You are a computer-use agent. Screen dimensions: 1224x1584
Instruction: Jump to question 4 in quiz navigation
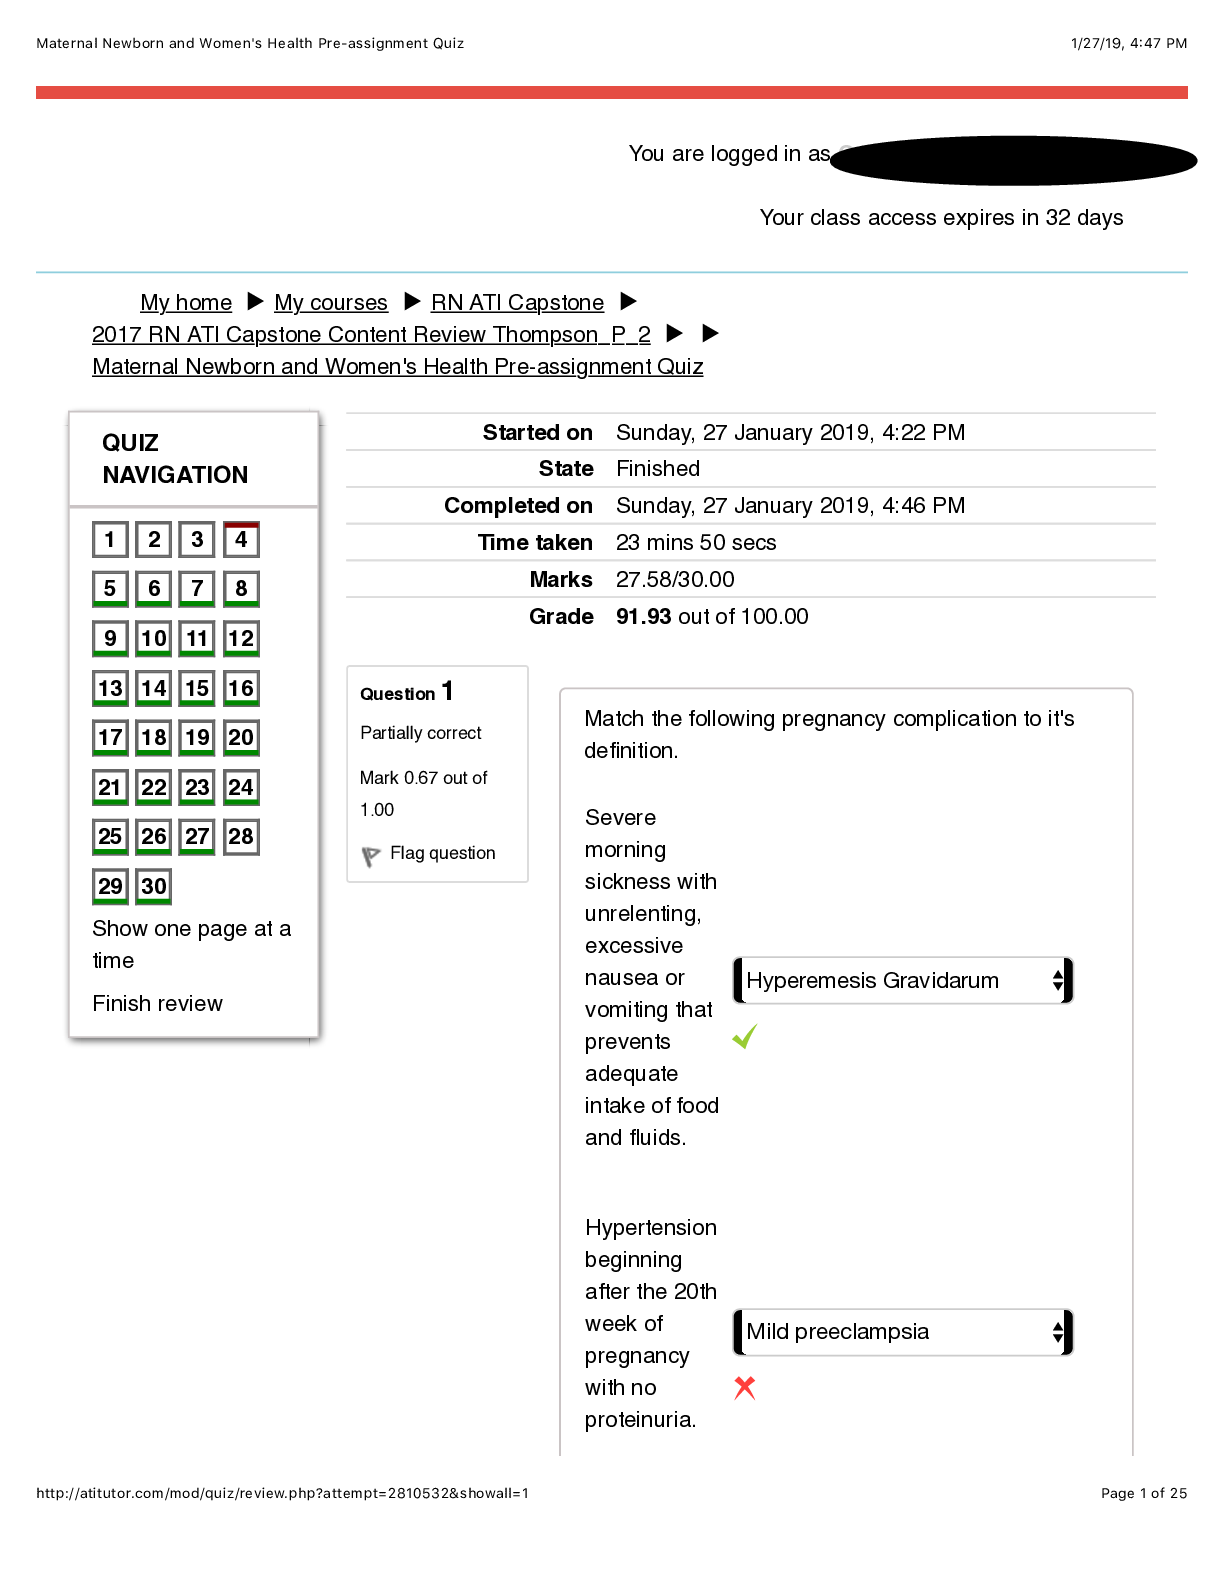point(241,540)
